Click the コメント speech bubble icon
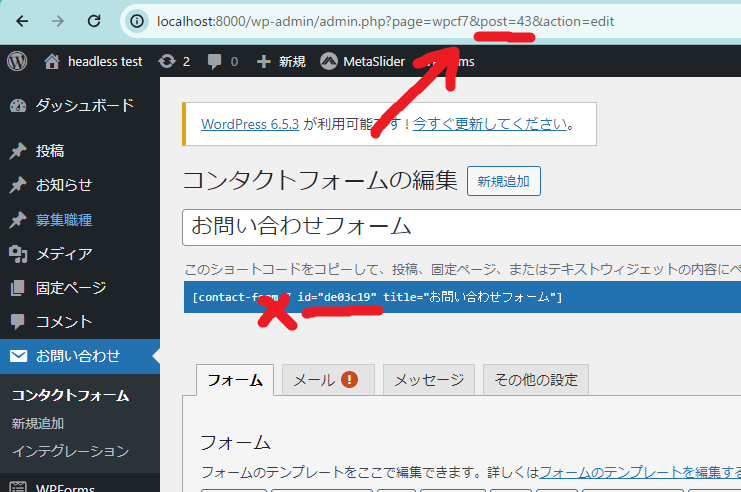Screen dimensions: 741x492 click(17, 322)
